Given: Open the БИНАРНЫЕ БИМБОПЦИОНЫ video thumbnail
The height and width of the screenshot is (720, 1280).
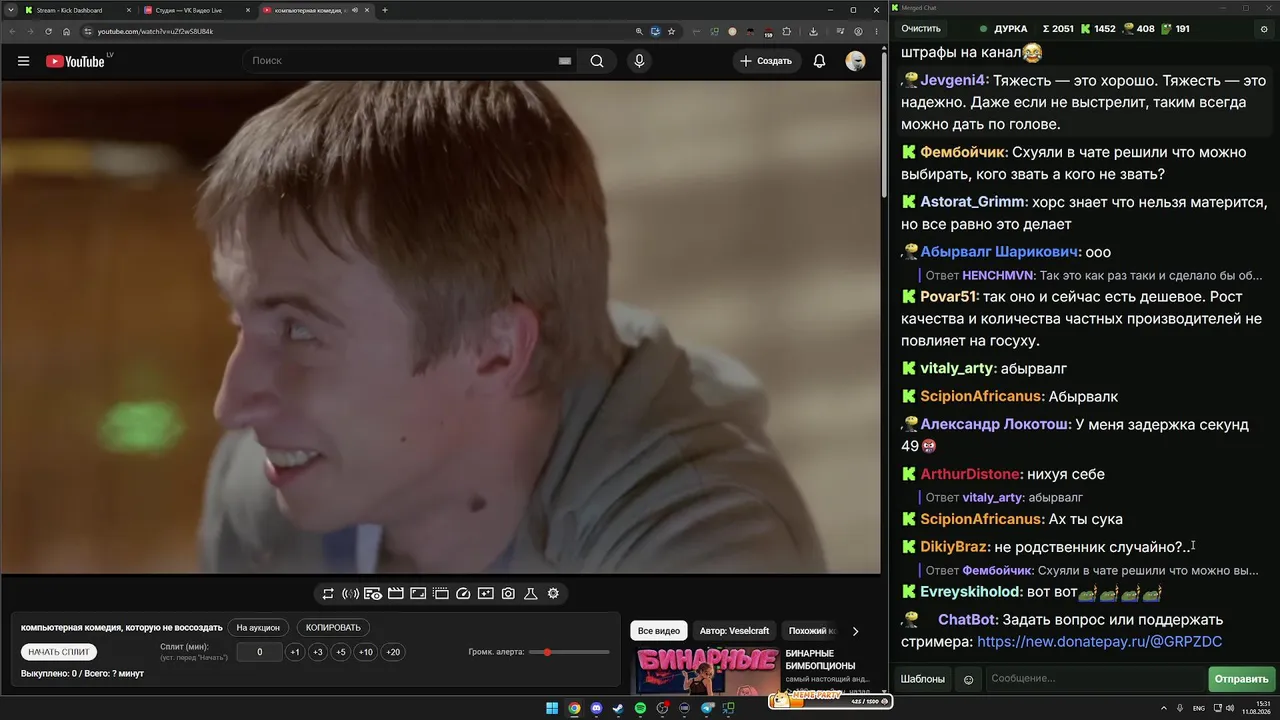Looking at the screenshot, I should 707,671.
